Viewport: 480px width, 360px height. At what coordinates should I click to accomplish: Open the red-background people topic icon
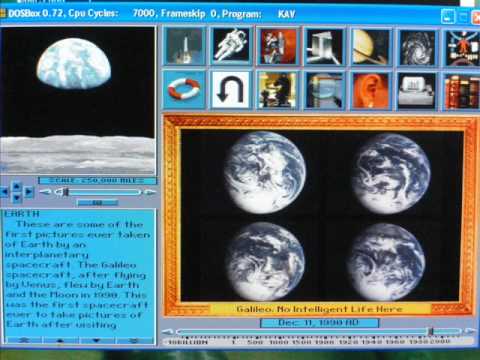tap(277, 46)
